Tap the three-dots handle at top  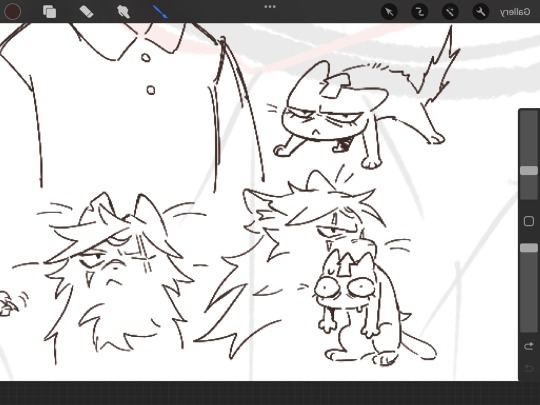(x=270, y=7)
